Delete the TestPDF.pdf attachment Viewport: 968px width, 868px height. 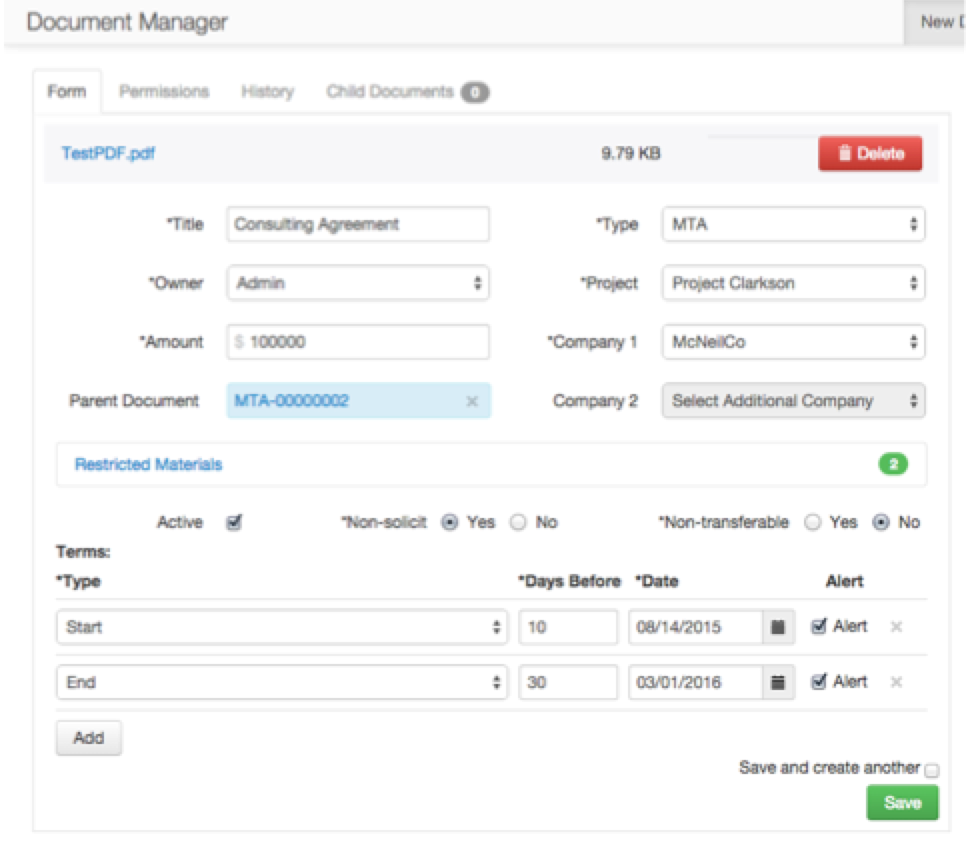(x=870, y=153)
